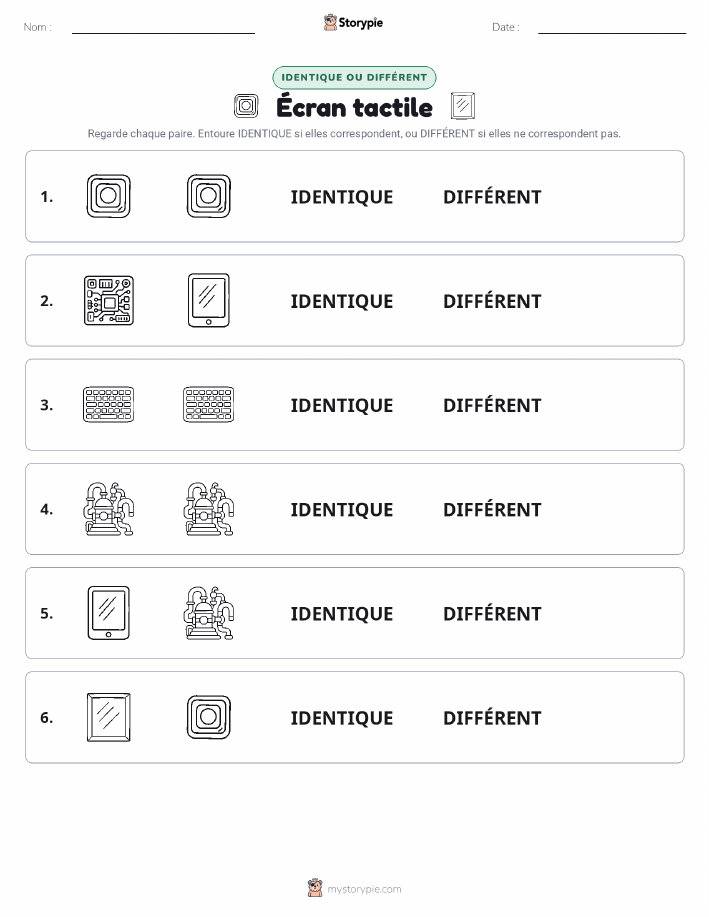Click the pipe machine icon in row 5
The image size is (709, 917).
pos(209,613)
